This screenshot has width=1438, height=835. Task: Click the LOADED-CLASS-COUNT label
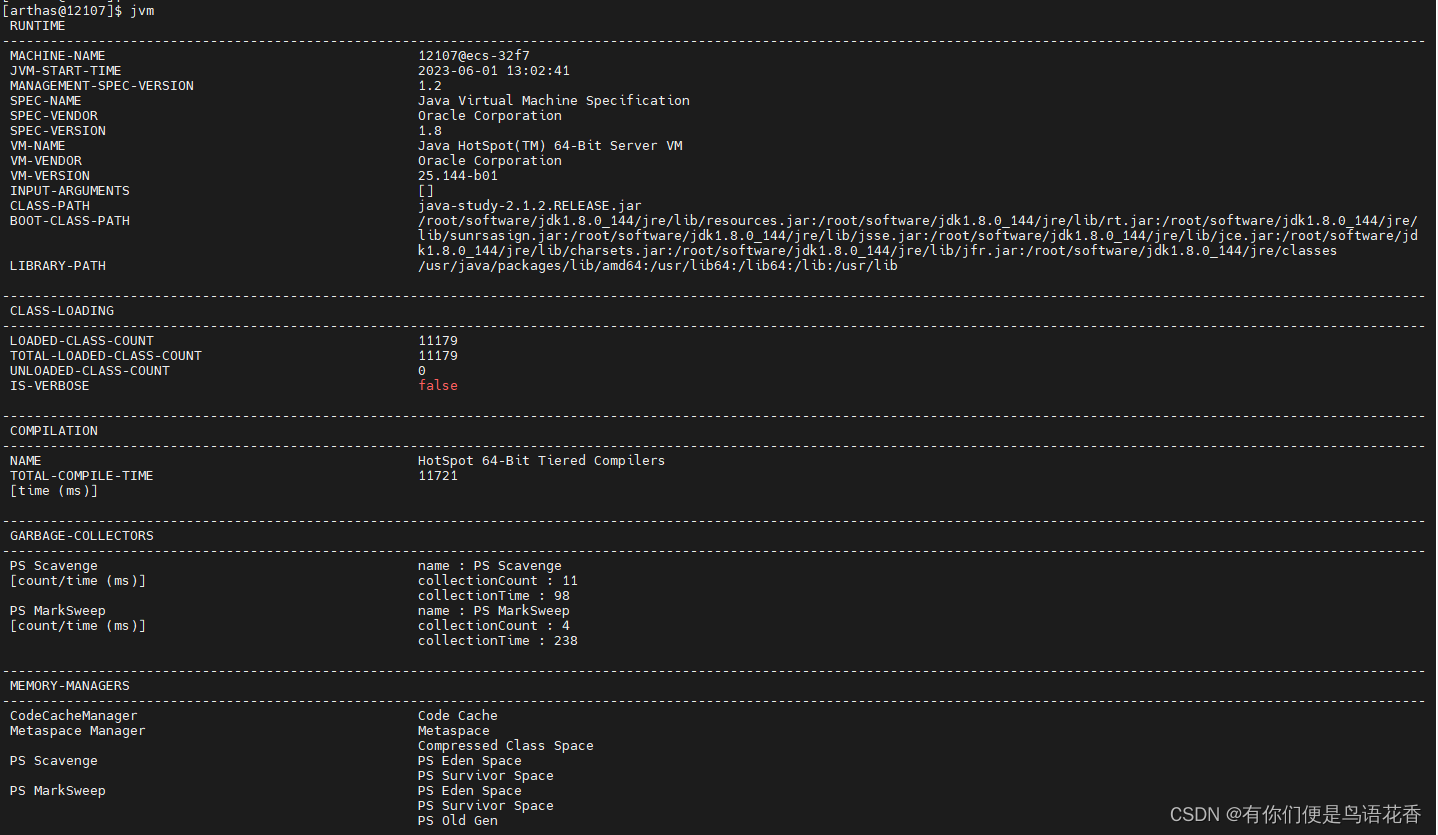(82, 341)
